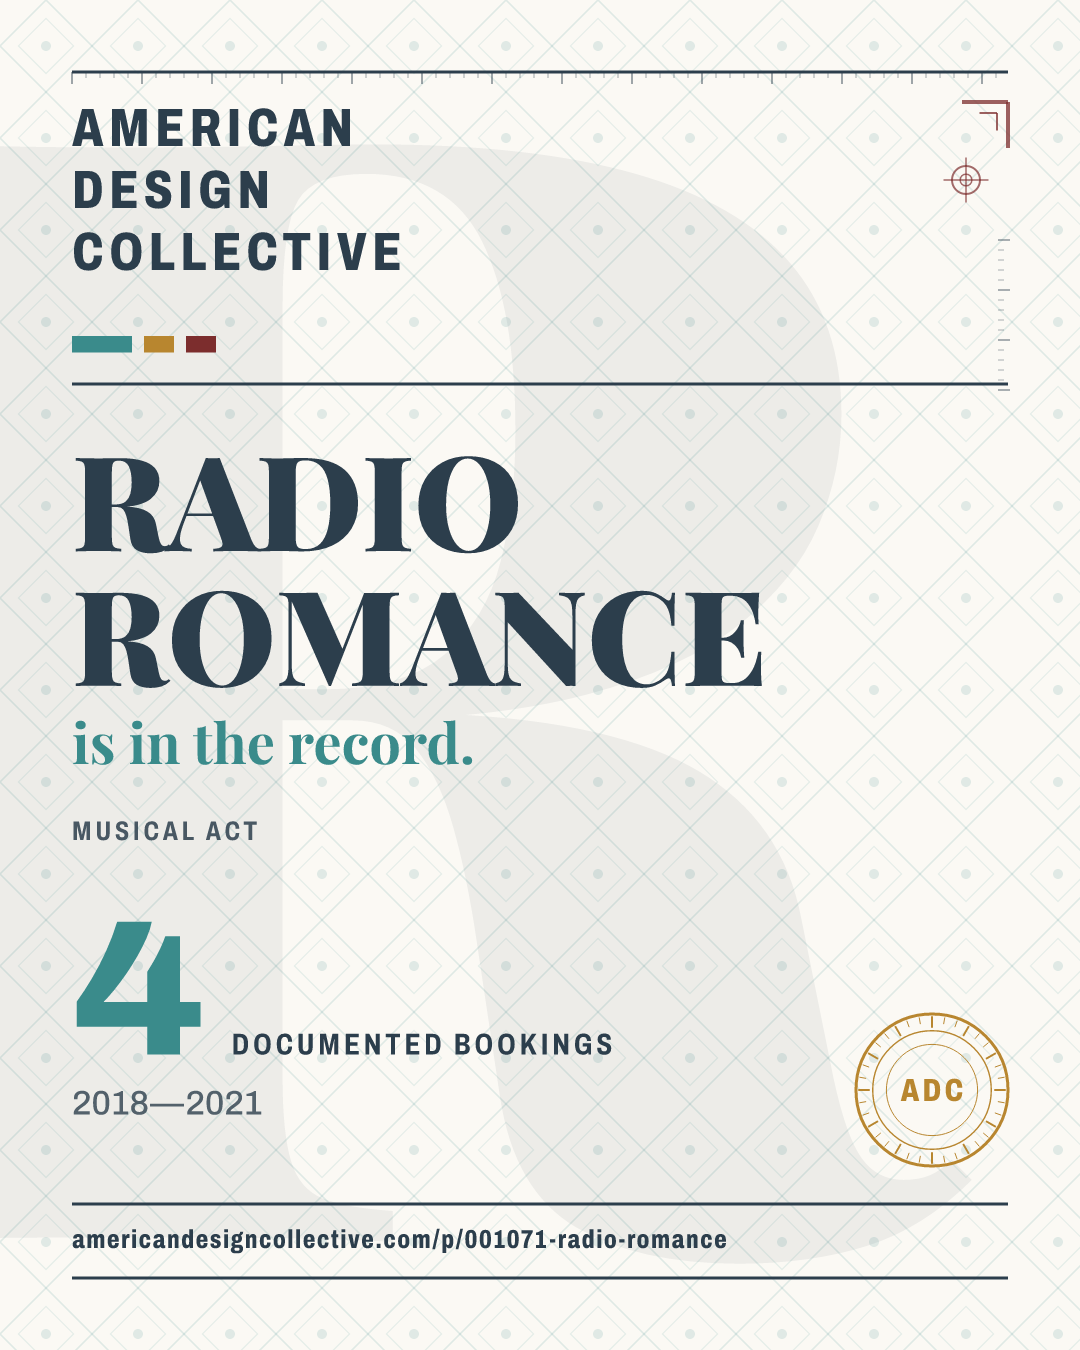The width and height of the screenshot is (1080, 1350).
Task: Click the vertical ruler tick marks
Action: (x=1003, y=314)
